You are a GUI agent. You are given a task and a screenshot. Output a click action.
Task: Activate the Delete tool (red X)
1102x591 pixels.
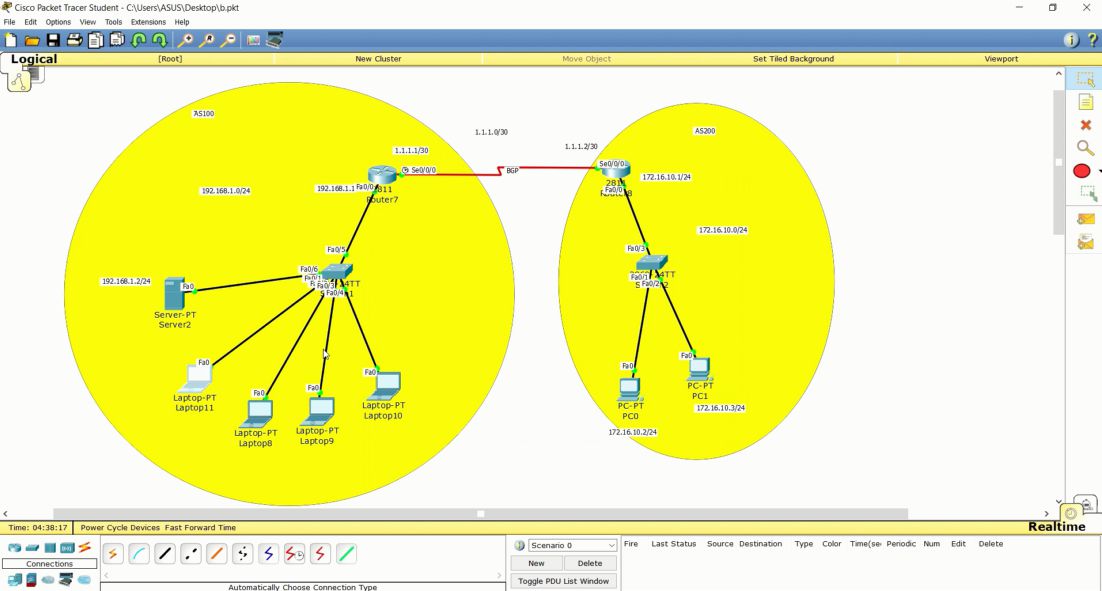point(1085,124)
